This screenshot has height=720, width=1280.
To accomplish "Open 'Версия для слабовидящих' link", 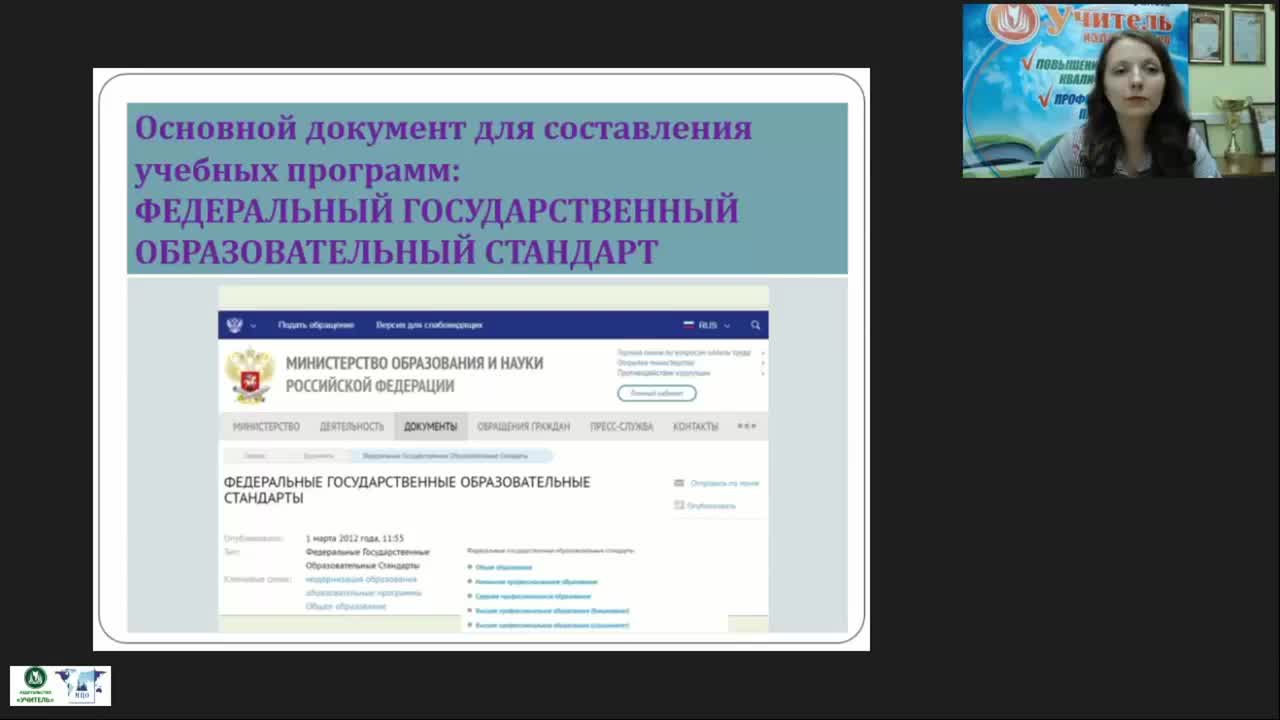I will coord(429,325).
